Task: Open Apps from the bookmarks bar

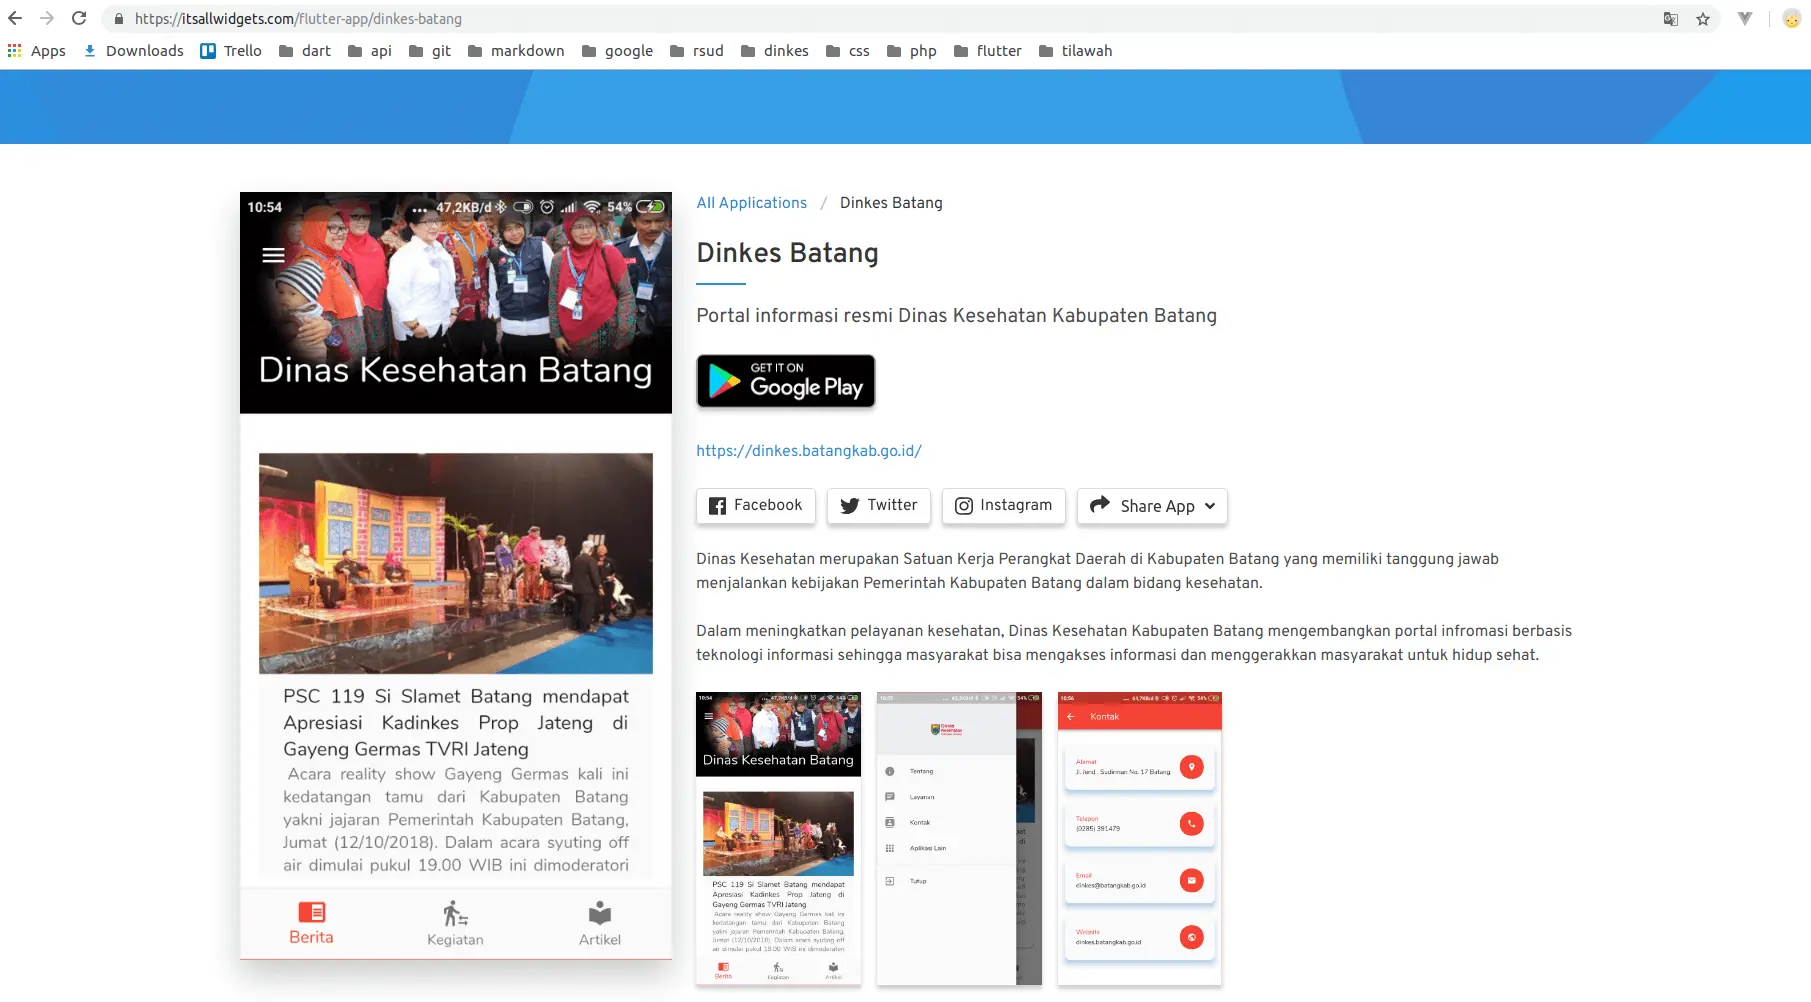Action: pyautogui.click(x=38, y=50)
